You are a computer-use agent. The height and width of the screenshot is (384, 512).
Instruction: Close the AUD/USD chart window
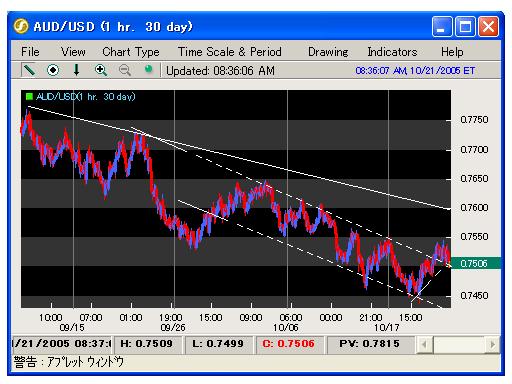(488, 26)
